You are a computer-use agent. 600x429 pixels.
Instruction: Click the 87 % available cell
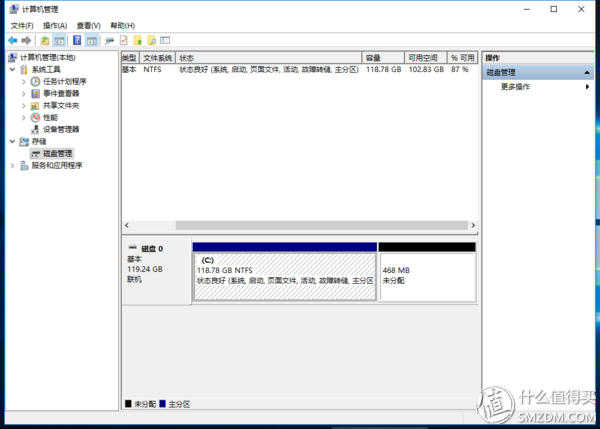click(x=460, y=70)
